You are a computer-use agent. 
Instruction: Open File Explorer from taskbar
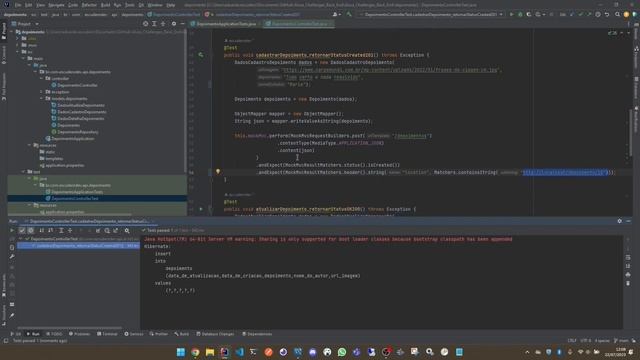click(210, 352)
